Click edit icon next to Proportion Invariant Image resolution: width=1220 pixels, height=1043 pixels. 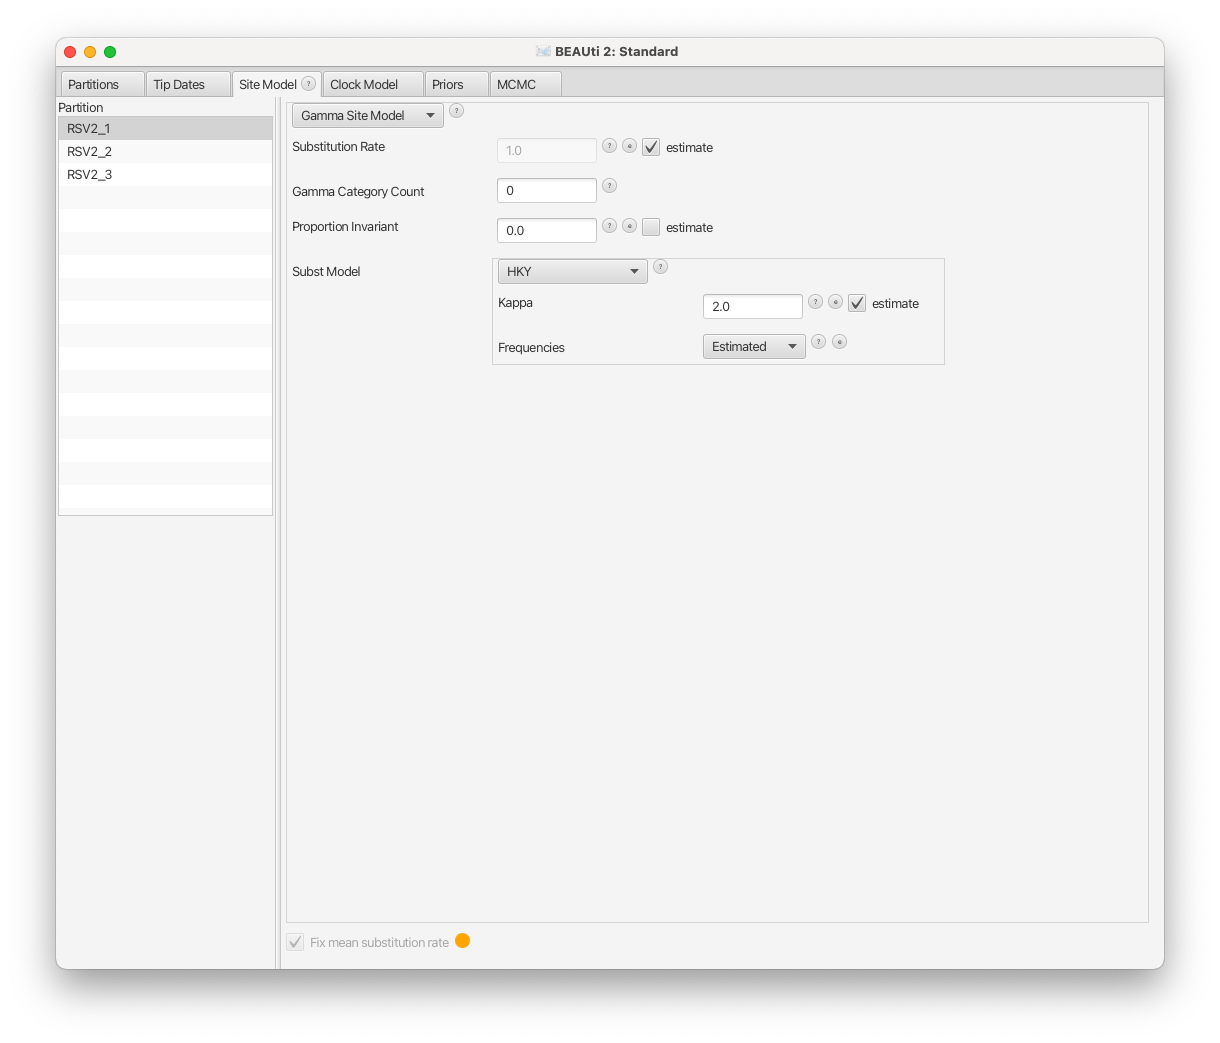(x=629, y=225)
